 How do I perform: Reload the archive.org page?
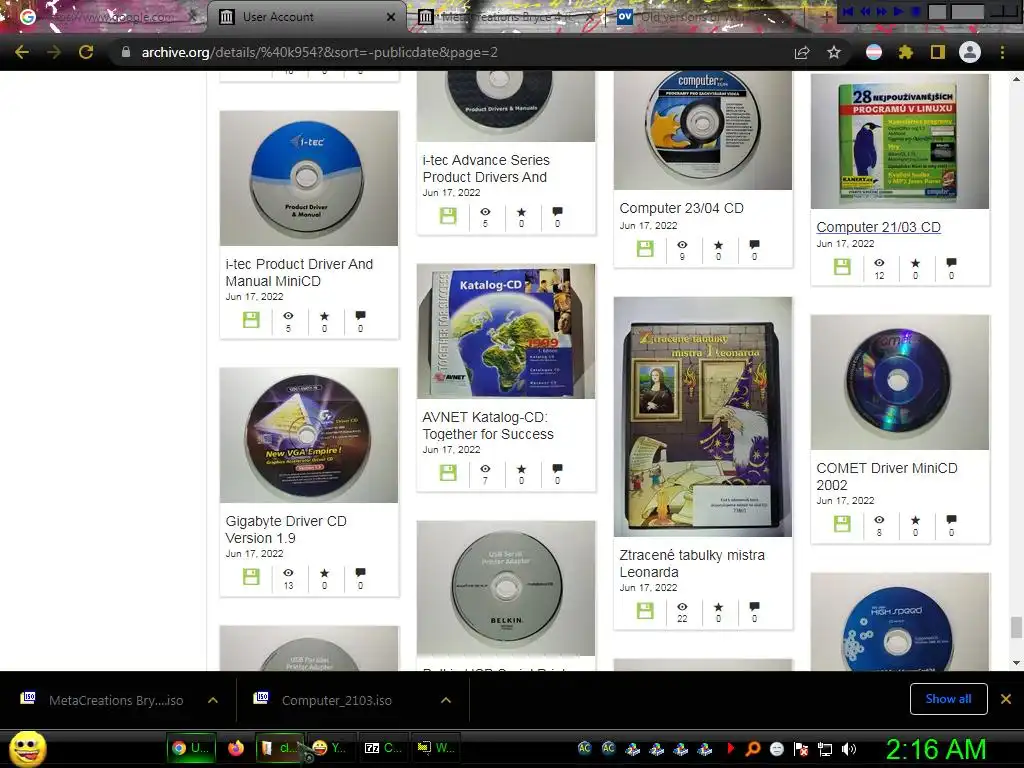click(x=86, y=52)
